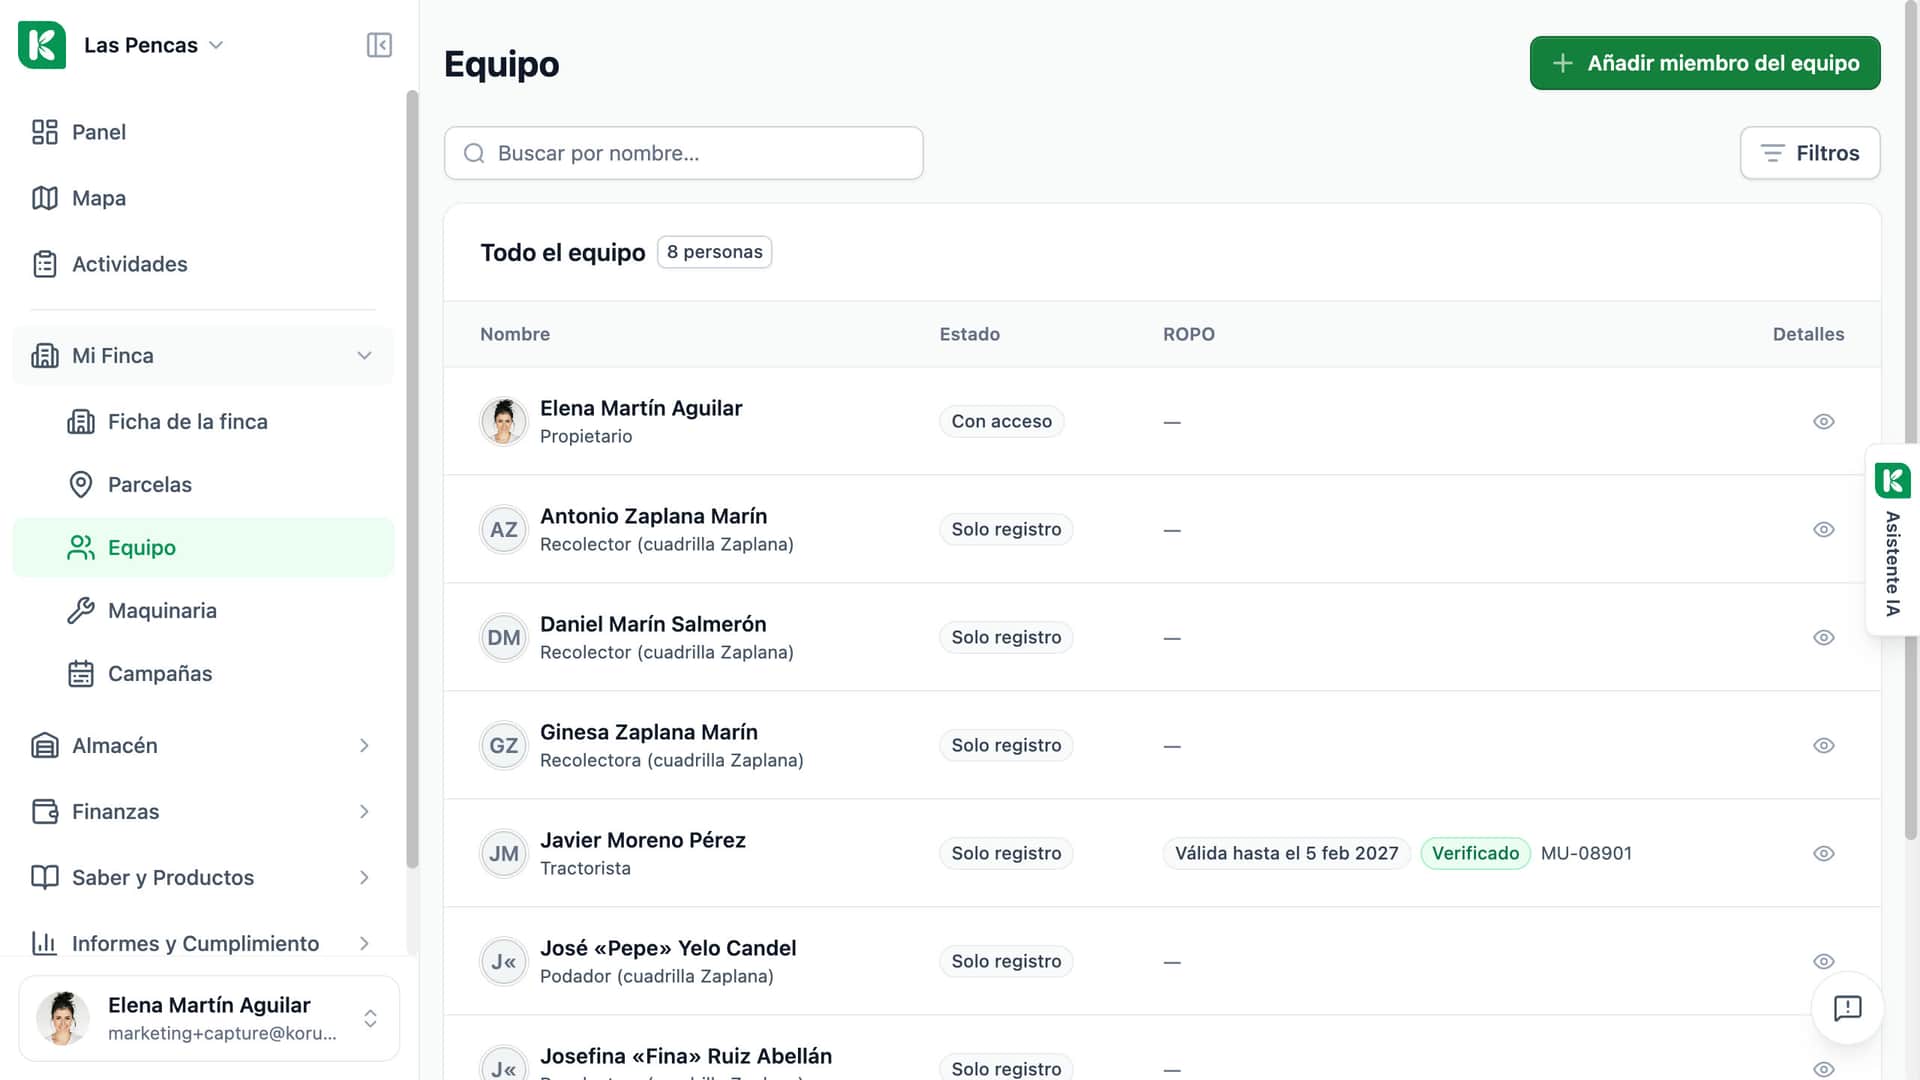This screenshot has width=1920, height=1080.
Task: Open the Maquinaria page
Action: click(203, 610)
